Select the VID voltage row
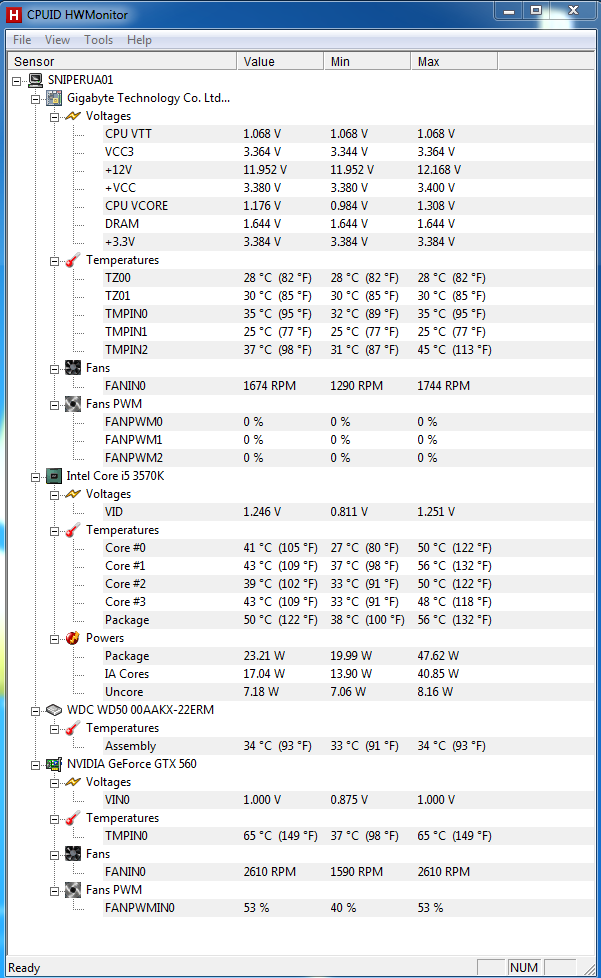601x978 pixels. pyautogui.click(x=348, y=512)
